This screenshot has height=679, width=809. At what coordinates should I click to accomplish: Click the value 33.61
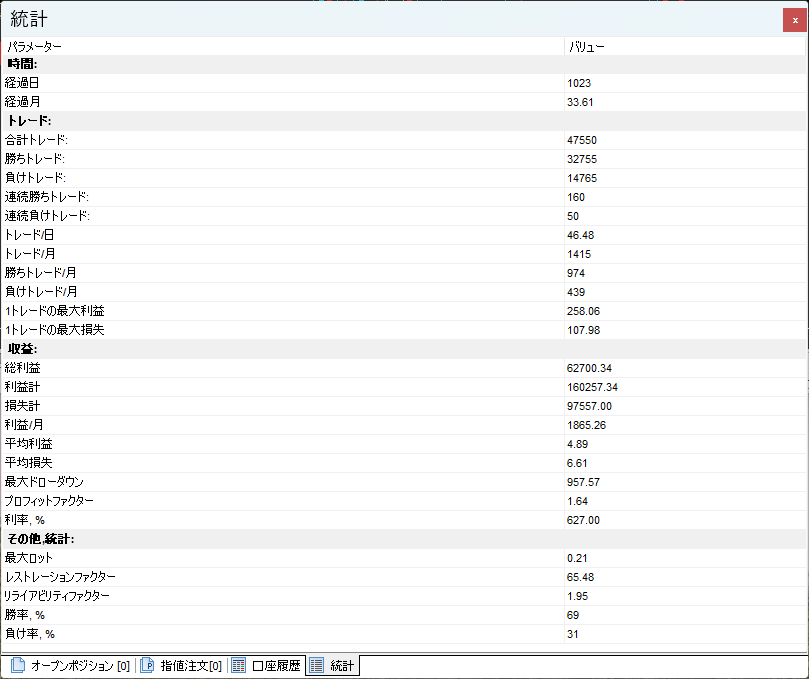pos(580,102)
